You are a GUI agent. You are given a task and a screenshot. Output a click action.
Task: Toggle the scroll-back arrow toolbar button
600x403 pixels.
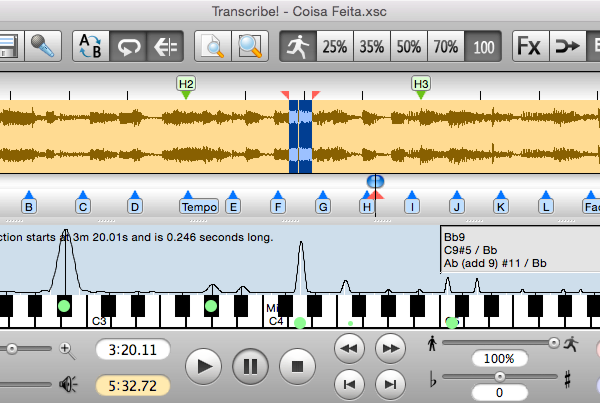point(165,46)
